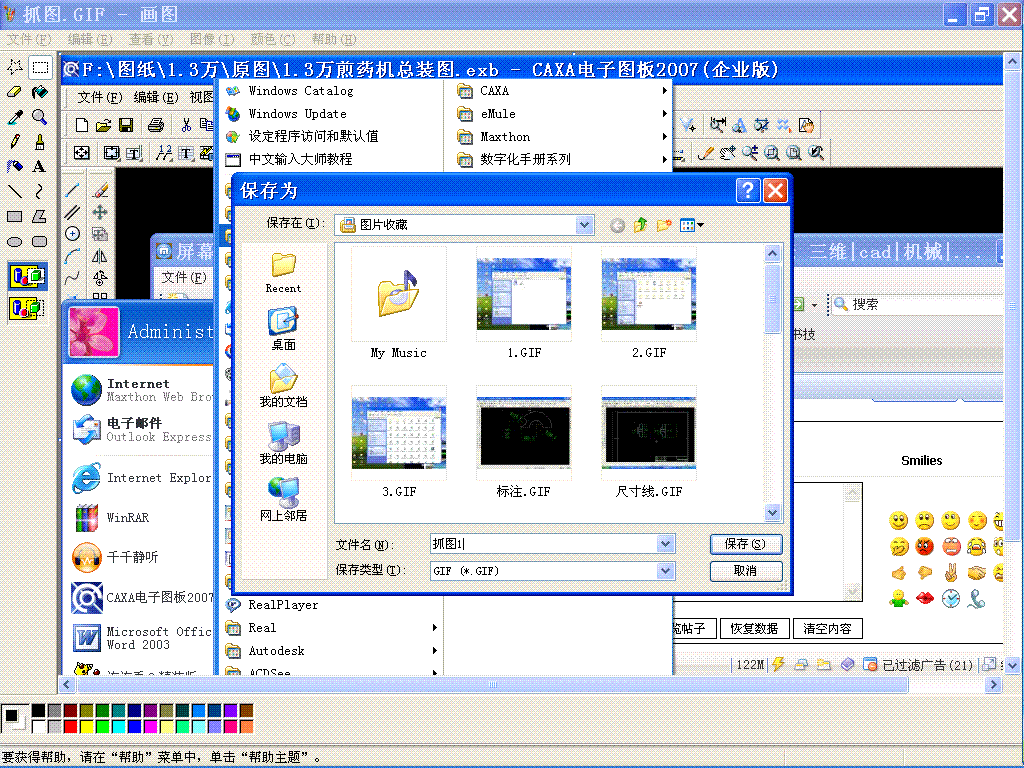Select the straight Line tool
This screenshot has height=768, width=1024.
[x=14, y=191]
